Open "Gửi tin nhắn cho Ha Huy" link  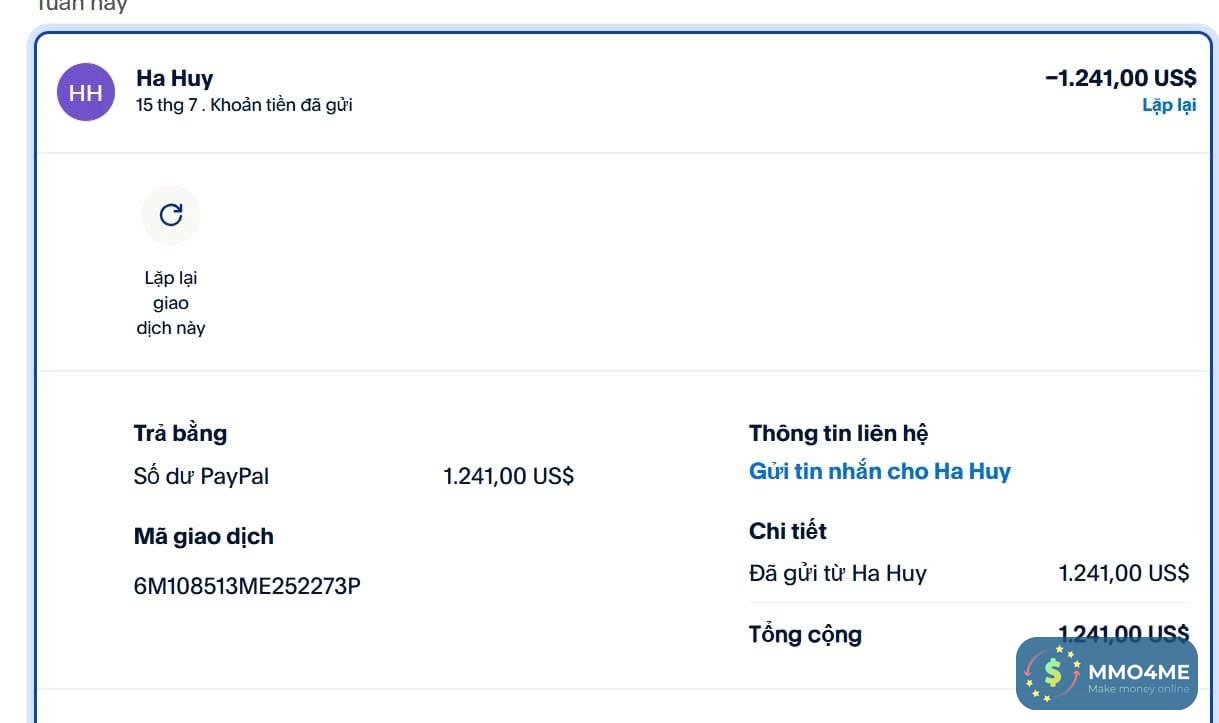click(x=879, y=471)
